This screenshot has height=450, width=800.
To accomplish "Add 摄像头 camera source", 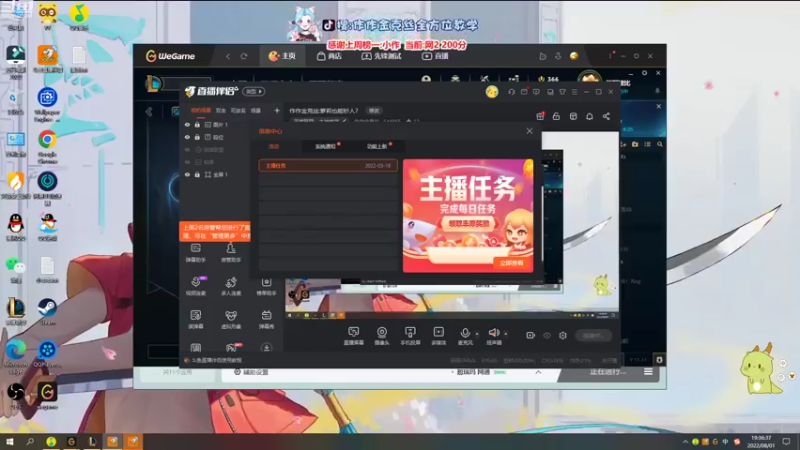I will 382,336.
